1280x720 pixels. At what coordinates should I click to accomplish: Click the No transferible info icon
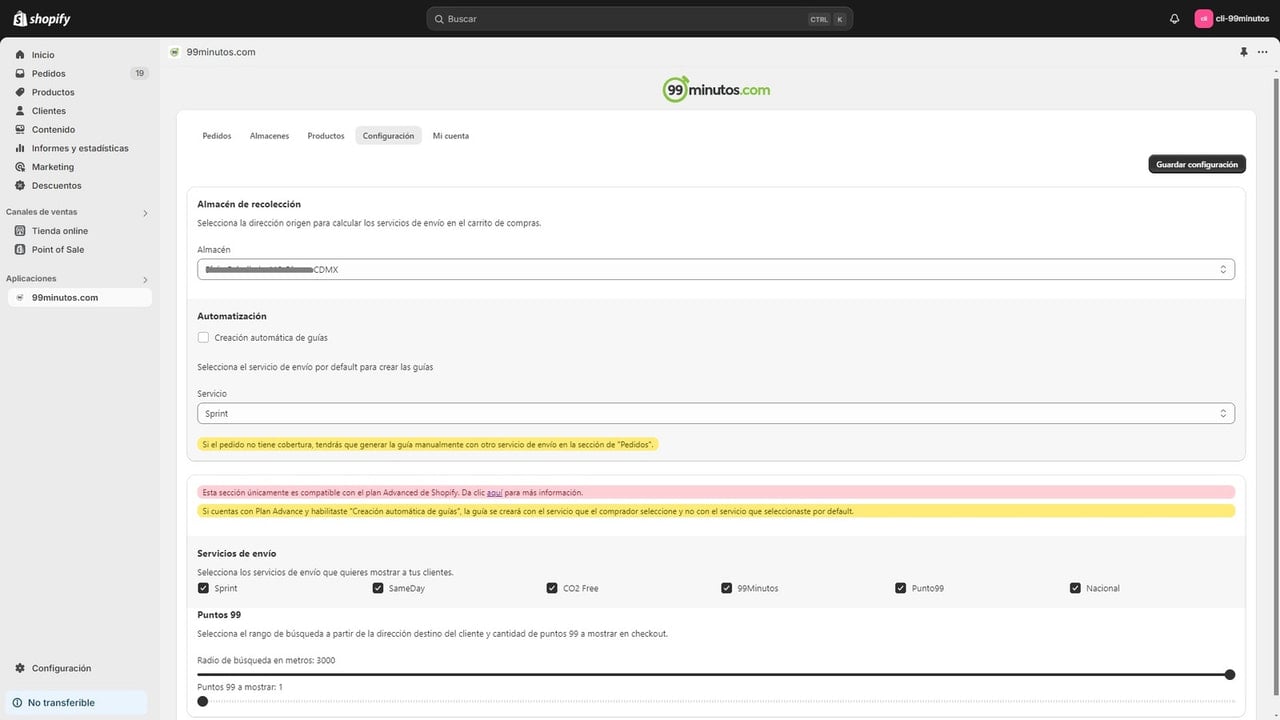pos(17,703)
